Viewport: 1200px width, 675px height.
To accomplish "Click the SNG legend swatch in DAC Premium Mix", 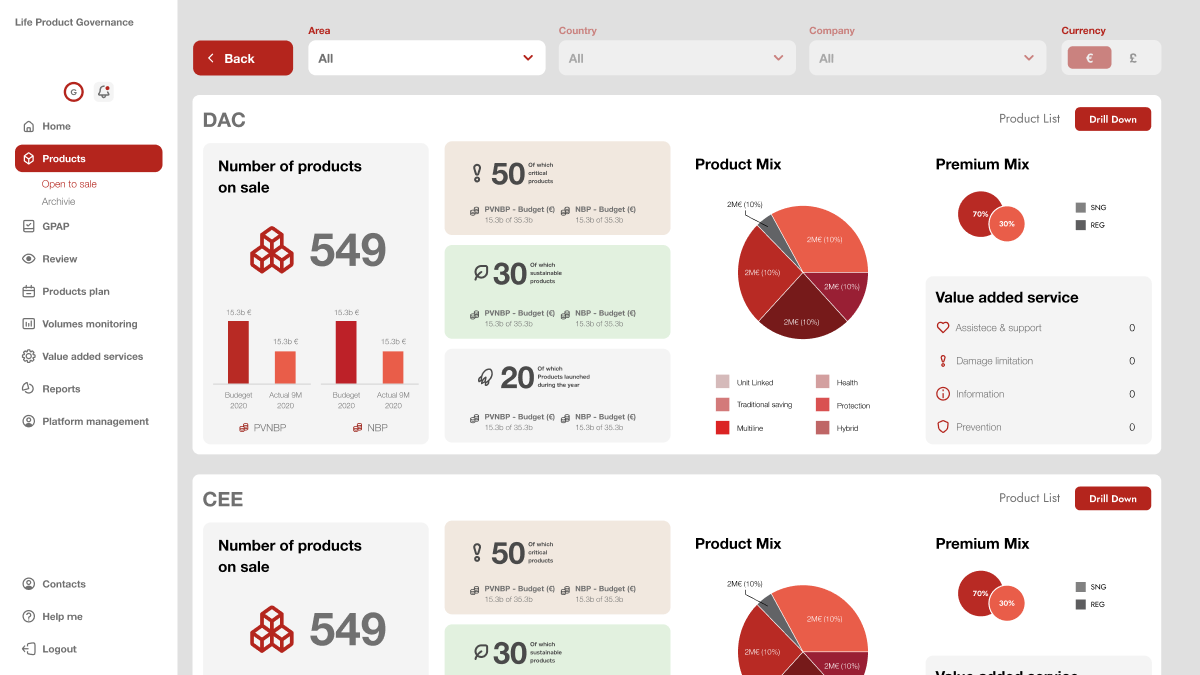I will pyautogui.click(x=1080, y=208).
